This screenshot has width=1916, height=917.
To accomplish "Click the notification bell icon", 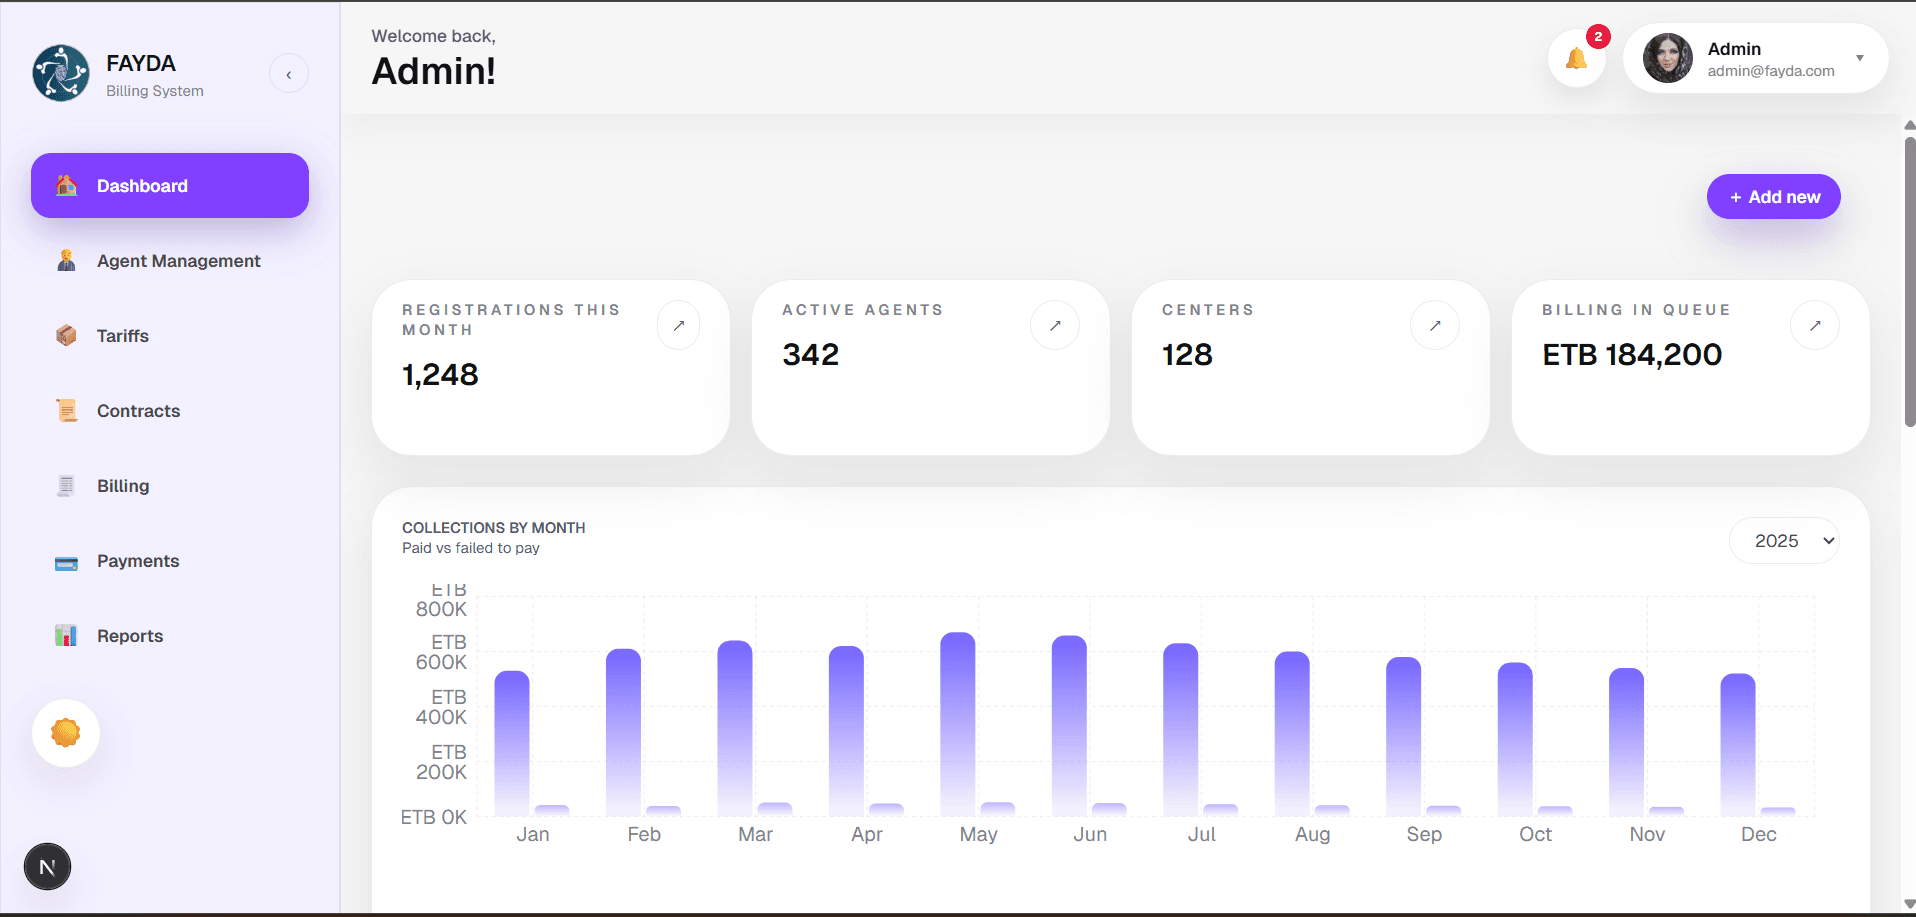I will click(1576, 59).
